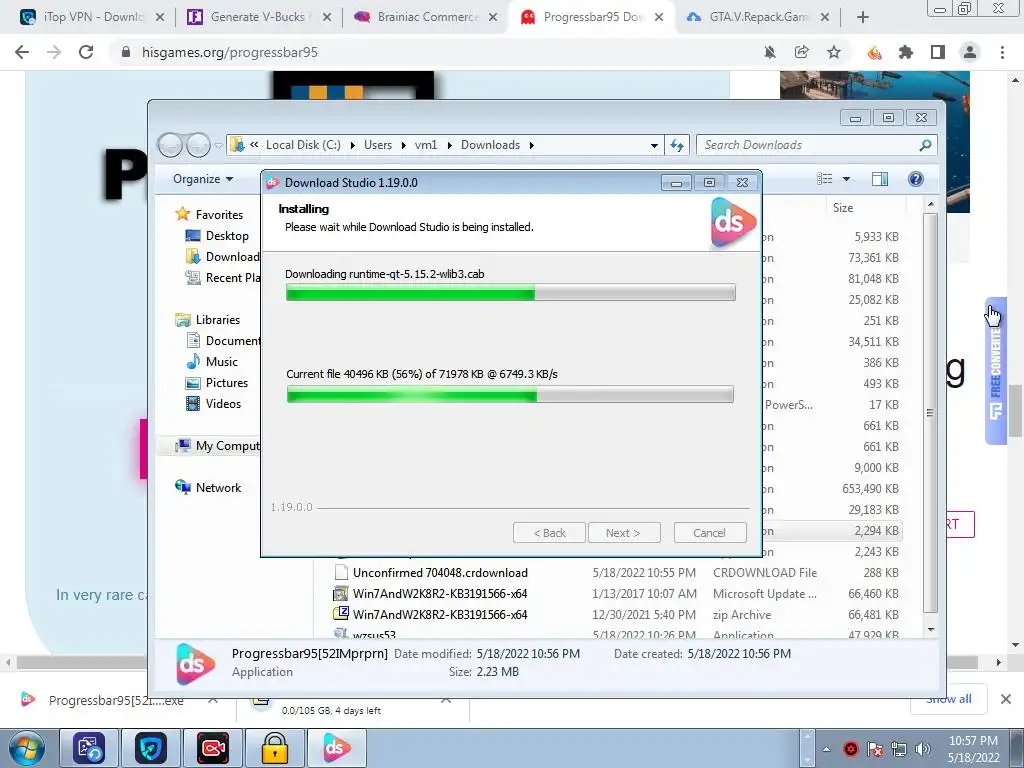Viewport: 1024px width, 768px height.
Task: Open the Chrome profile avatar
Action: [970, 52]
